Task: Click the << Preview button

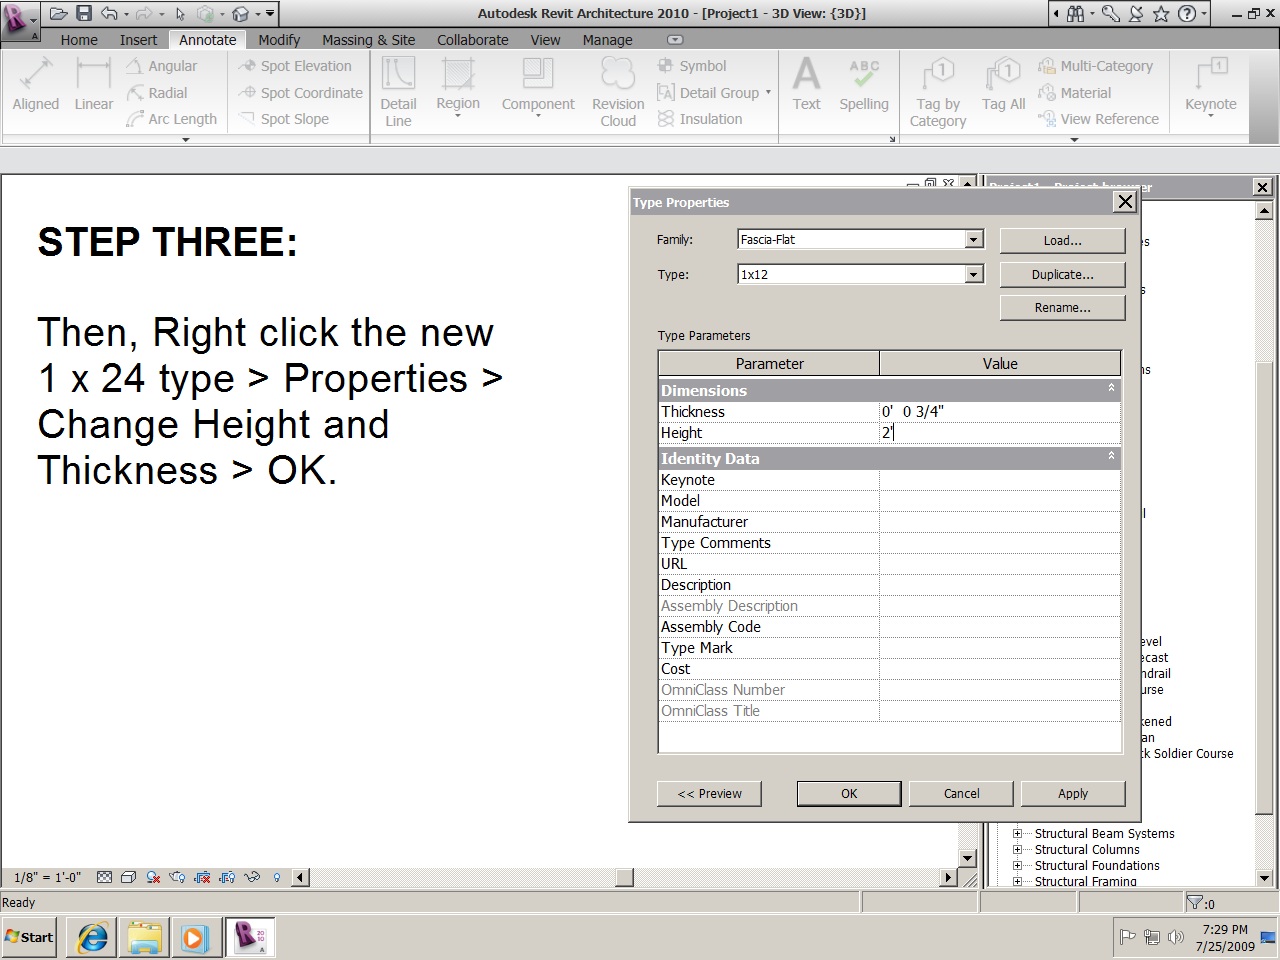Action: [709, 794]
